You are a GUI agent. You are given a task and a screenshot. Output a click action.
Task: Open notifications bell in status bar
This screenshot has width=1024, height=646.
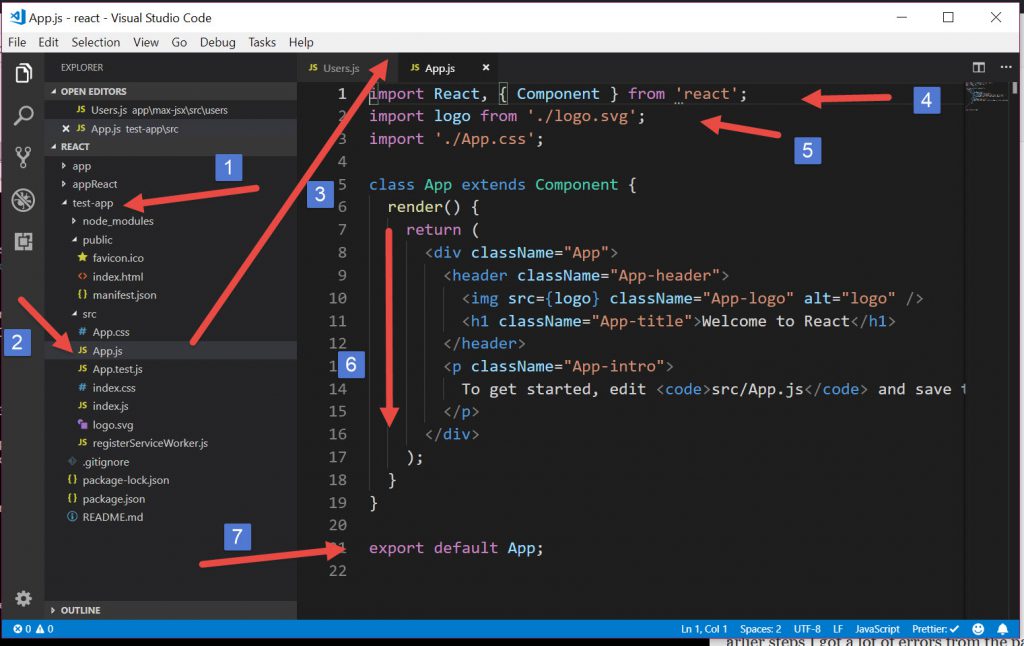pyautogui.click(x=1002, y=629)
